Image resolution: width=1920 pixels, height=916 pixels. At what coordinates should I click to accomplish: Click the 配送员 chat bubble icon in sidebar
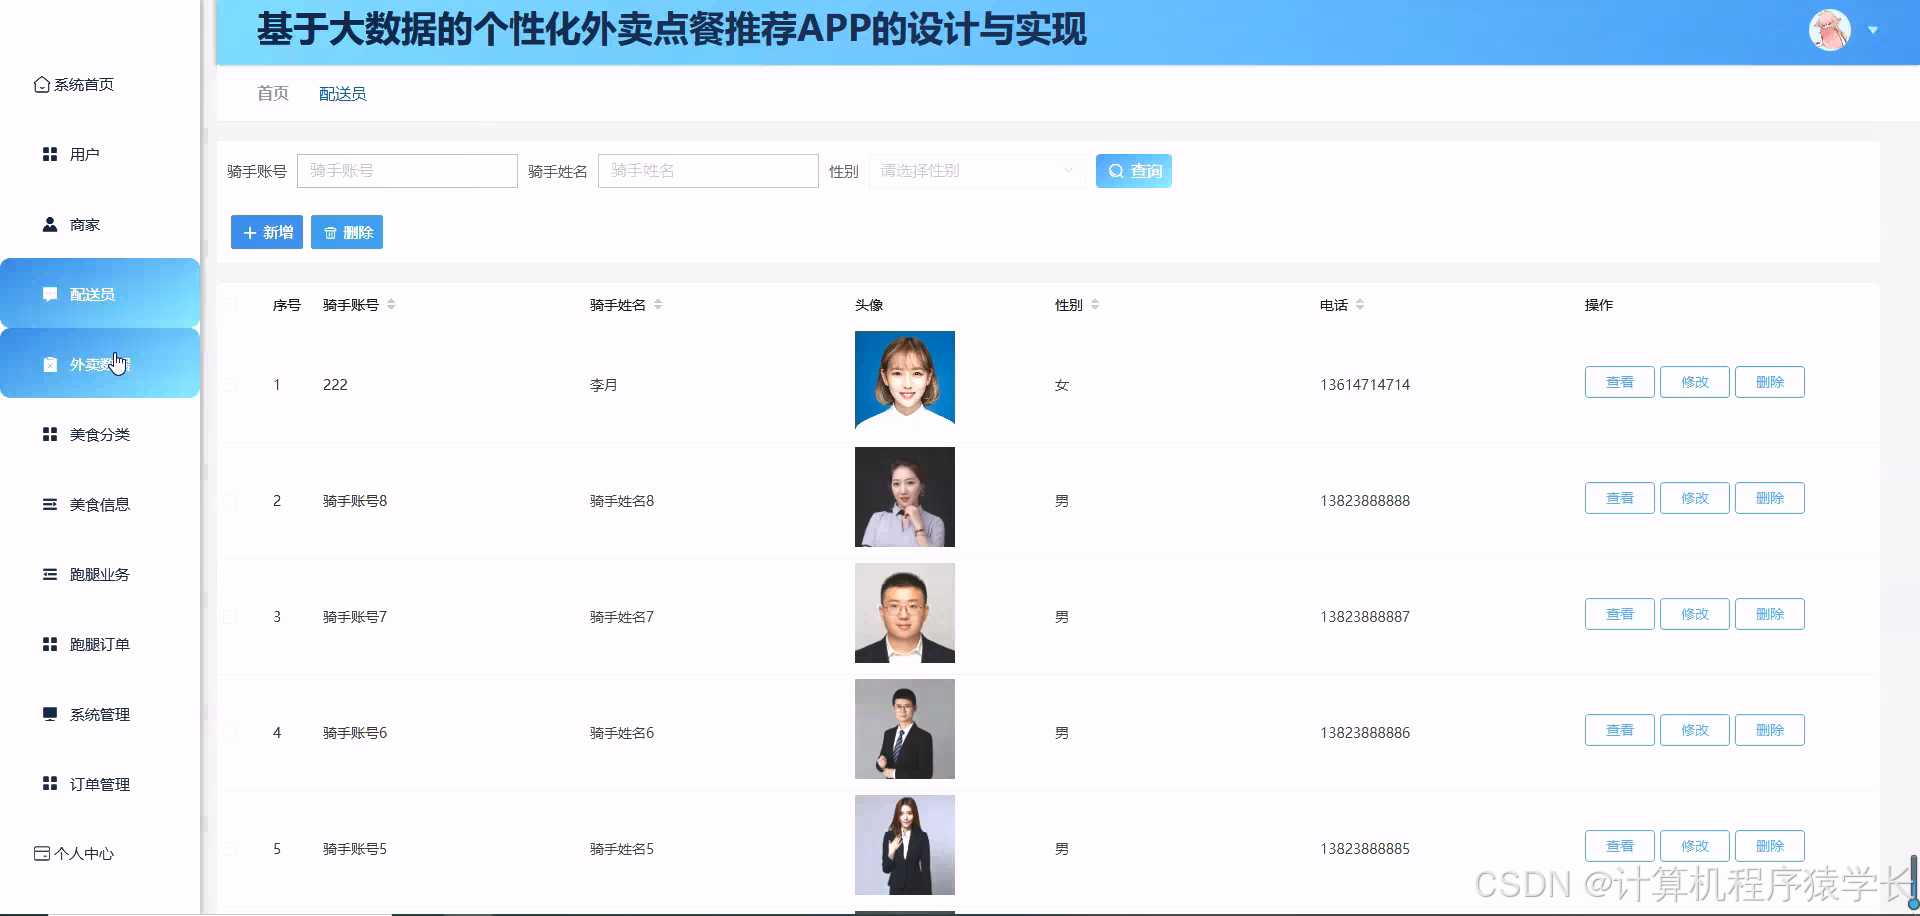click(x=49, y=294)
